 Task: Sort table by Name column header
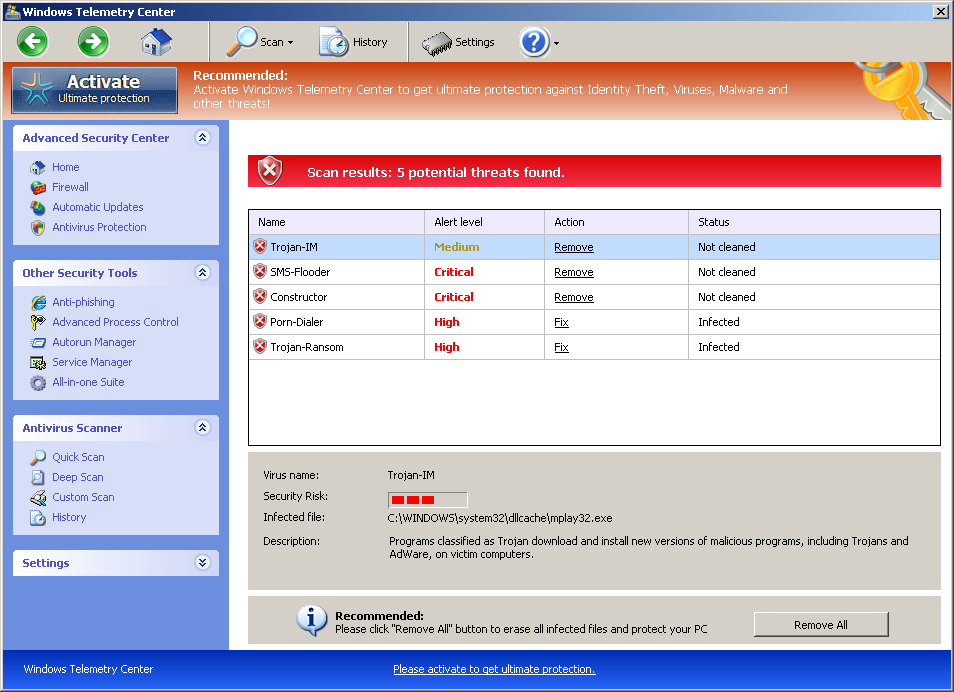click(x=336, y=222)
